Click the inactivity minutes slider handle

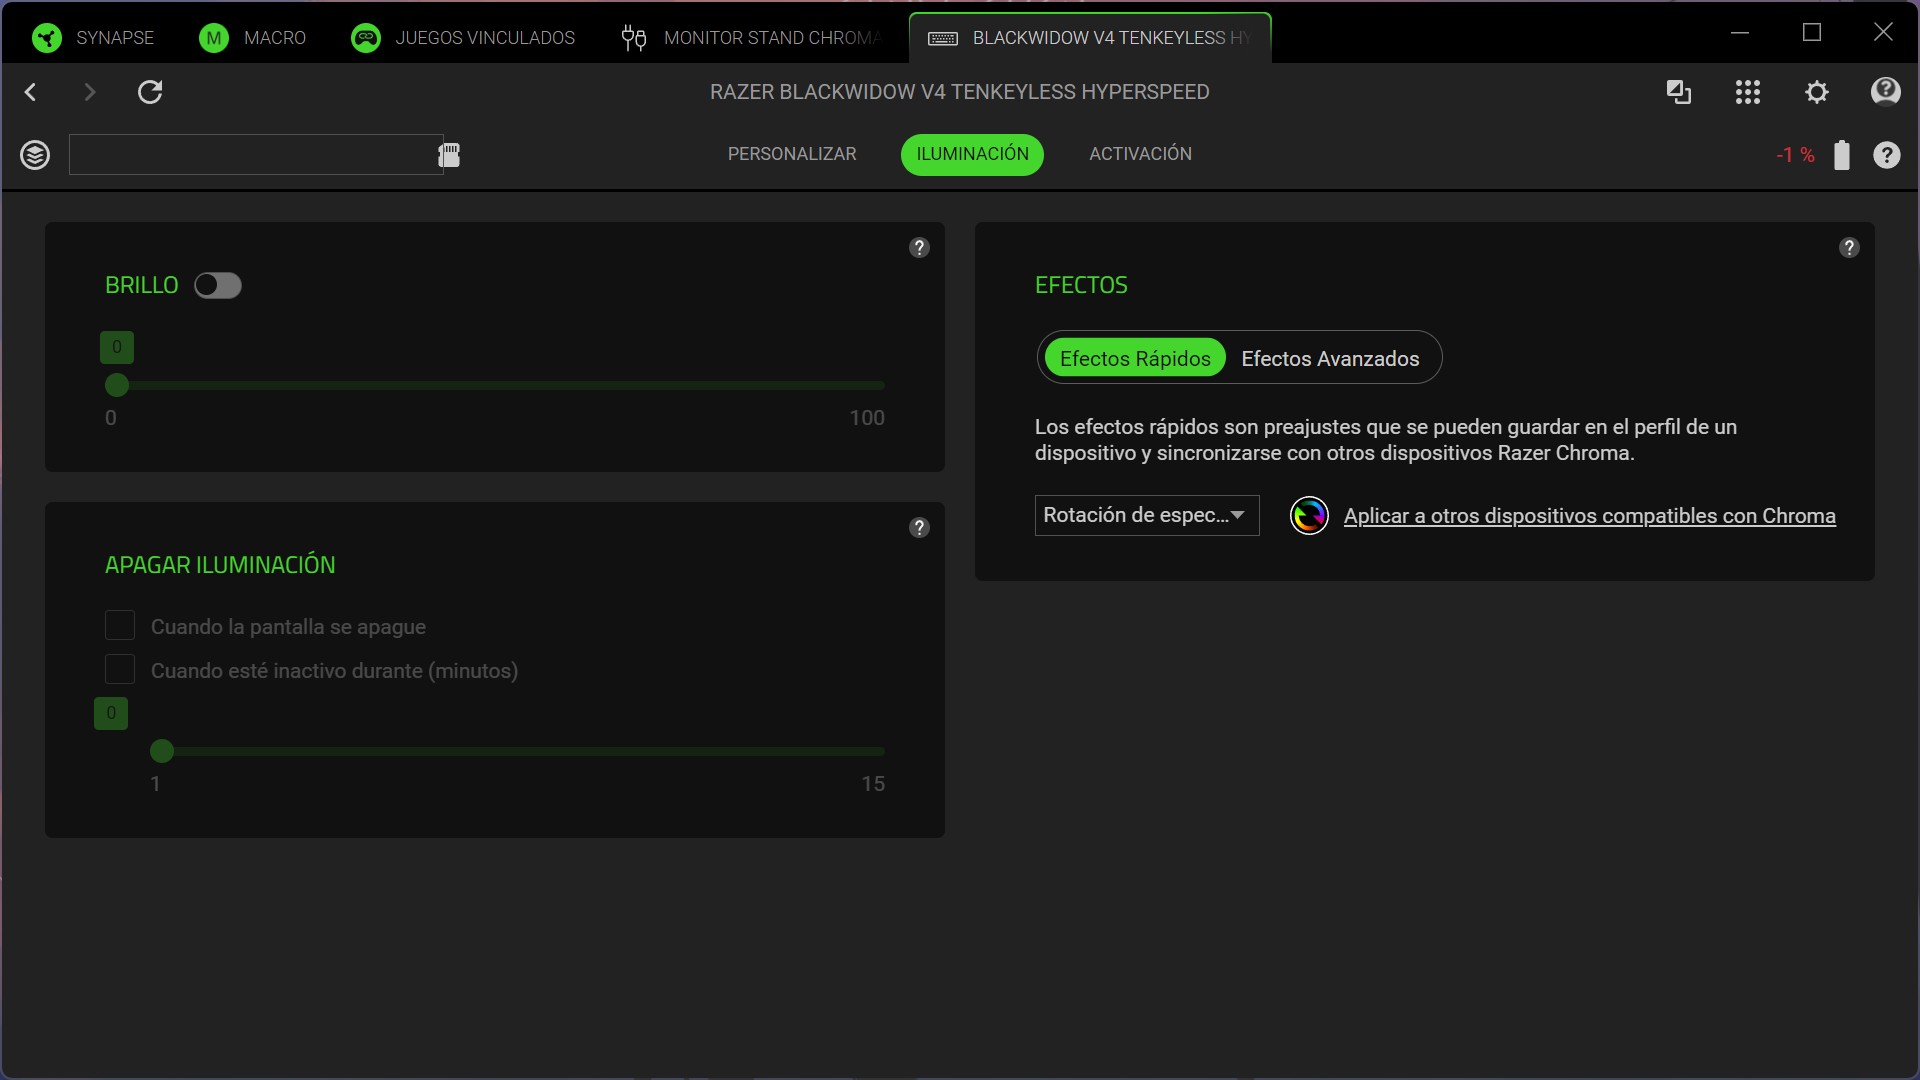tap(162, 751)
